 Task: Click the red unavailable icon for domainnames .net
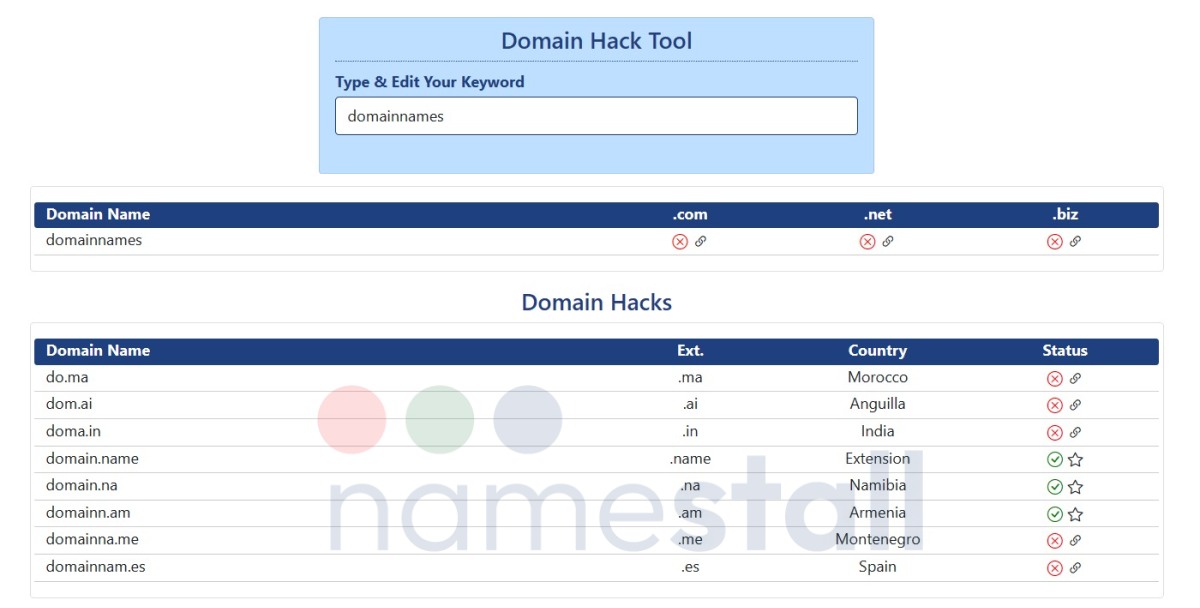click(x=866, y=240)
